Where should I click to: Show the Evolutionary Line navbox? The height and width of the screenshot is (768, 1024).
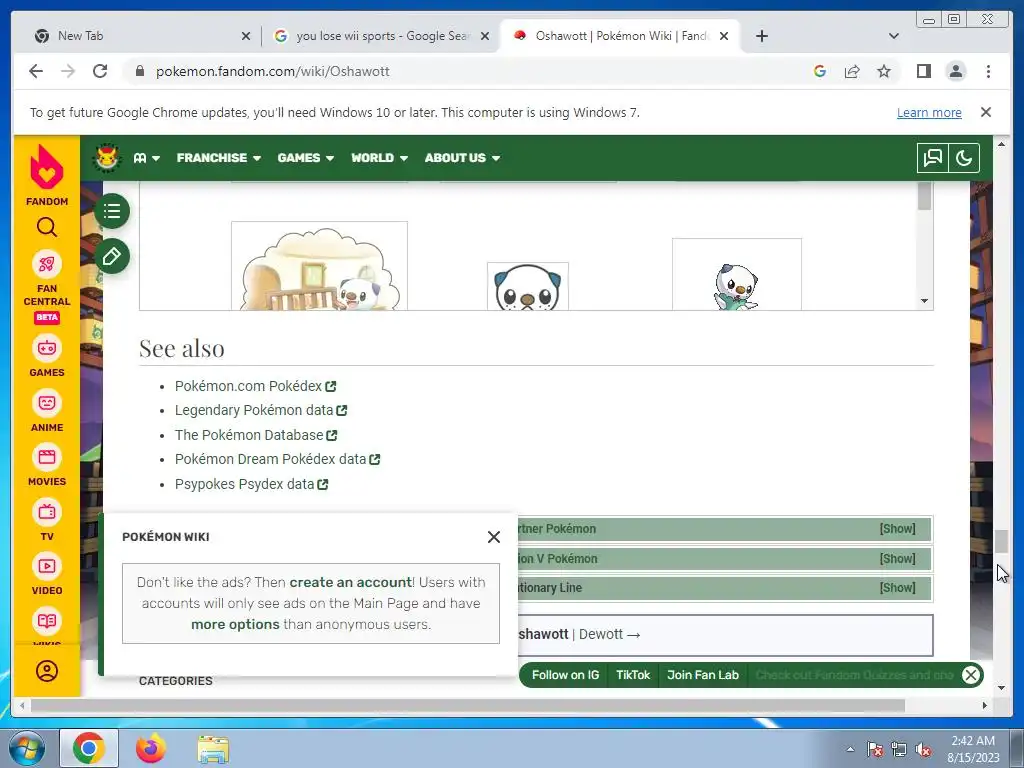[897, 588]
